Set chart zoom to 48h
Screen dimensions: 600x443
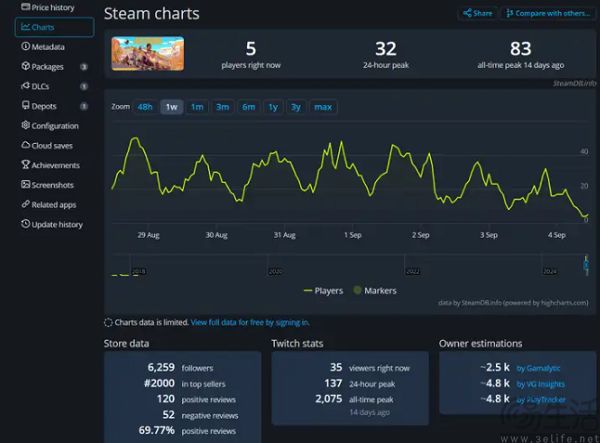(145, 107)
